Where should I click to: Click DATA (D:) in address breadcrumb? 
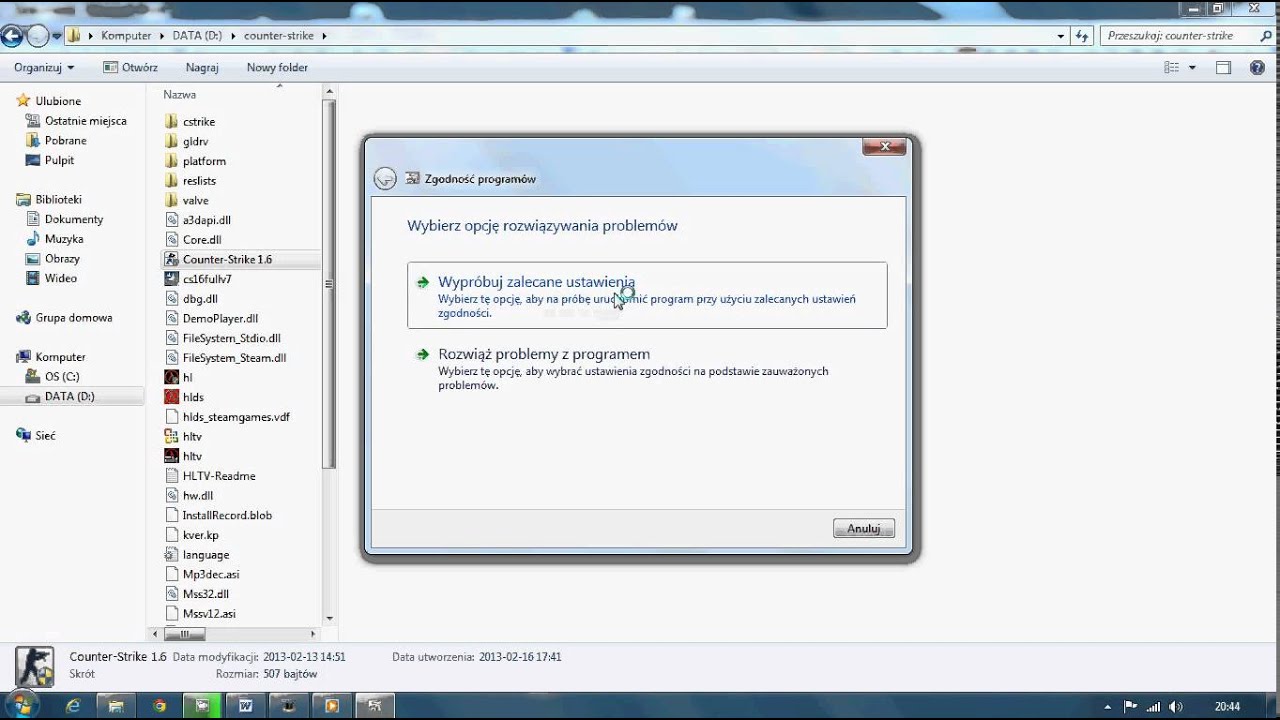[197, 36]
